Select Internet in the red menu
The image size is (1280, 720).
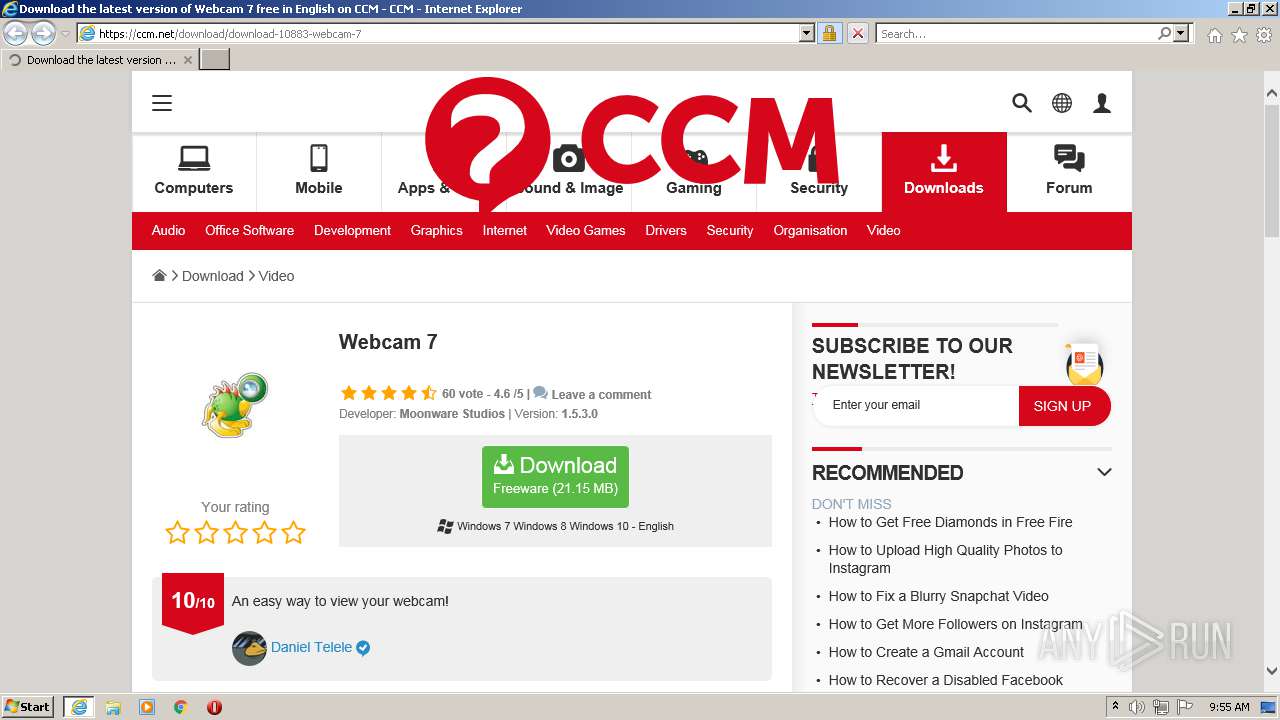pos(504,230)
